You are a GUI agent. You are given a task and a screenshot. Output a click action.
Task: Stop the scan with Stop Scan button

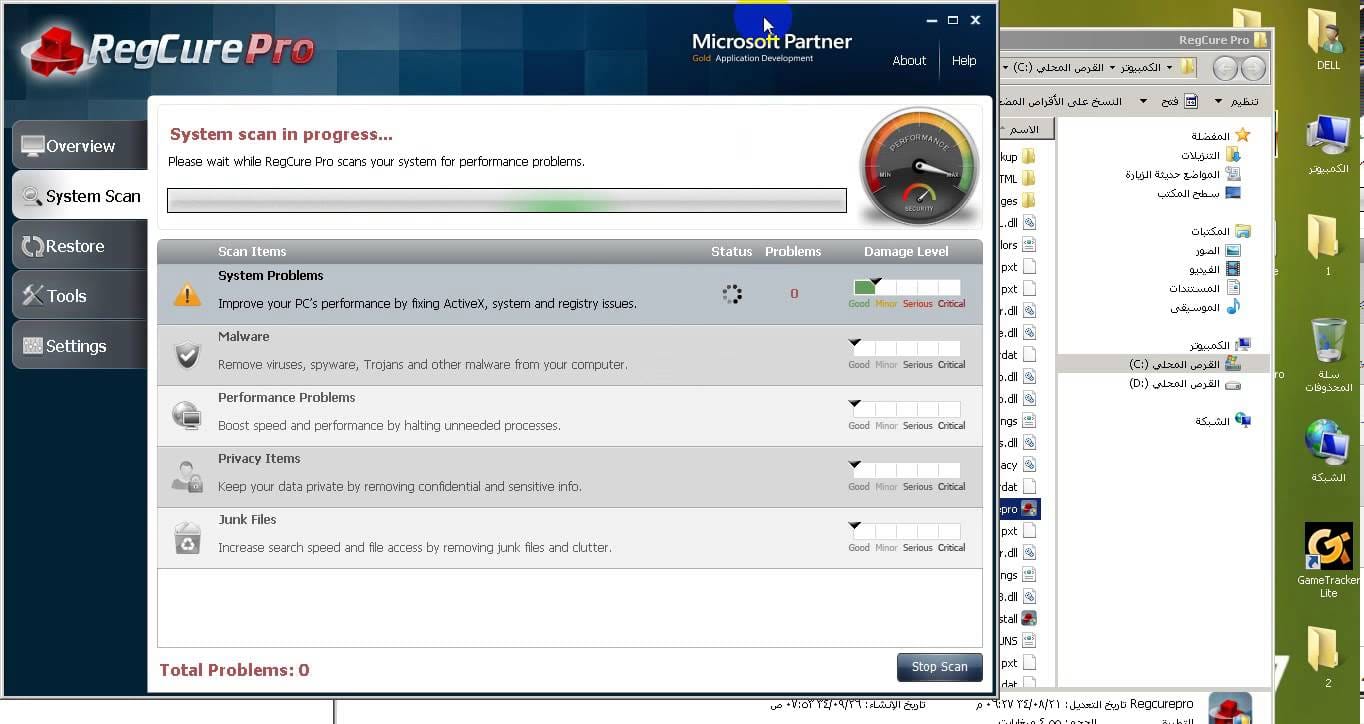point(940,667)
